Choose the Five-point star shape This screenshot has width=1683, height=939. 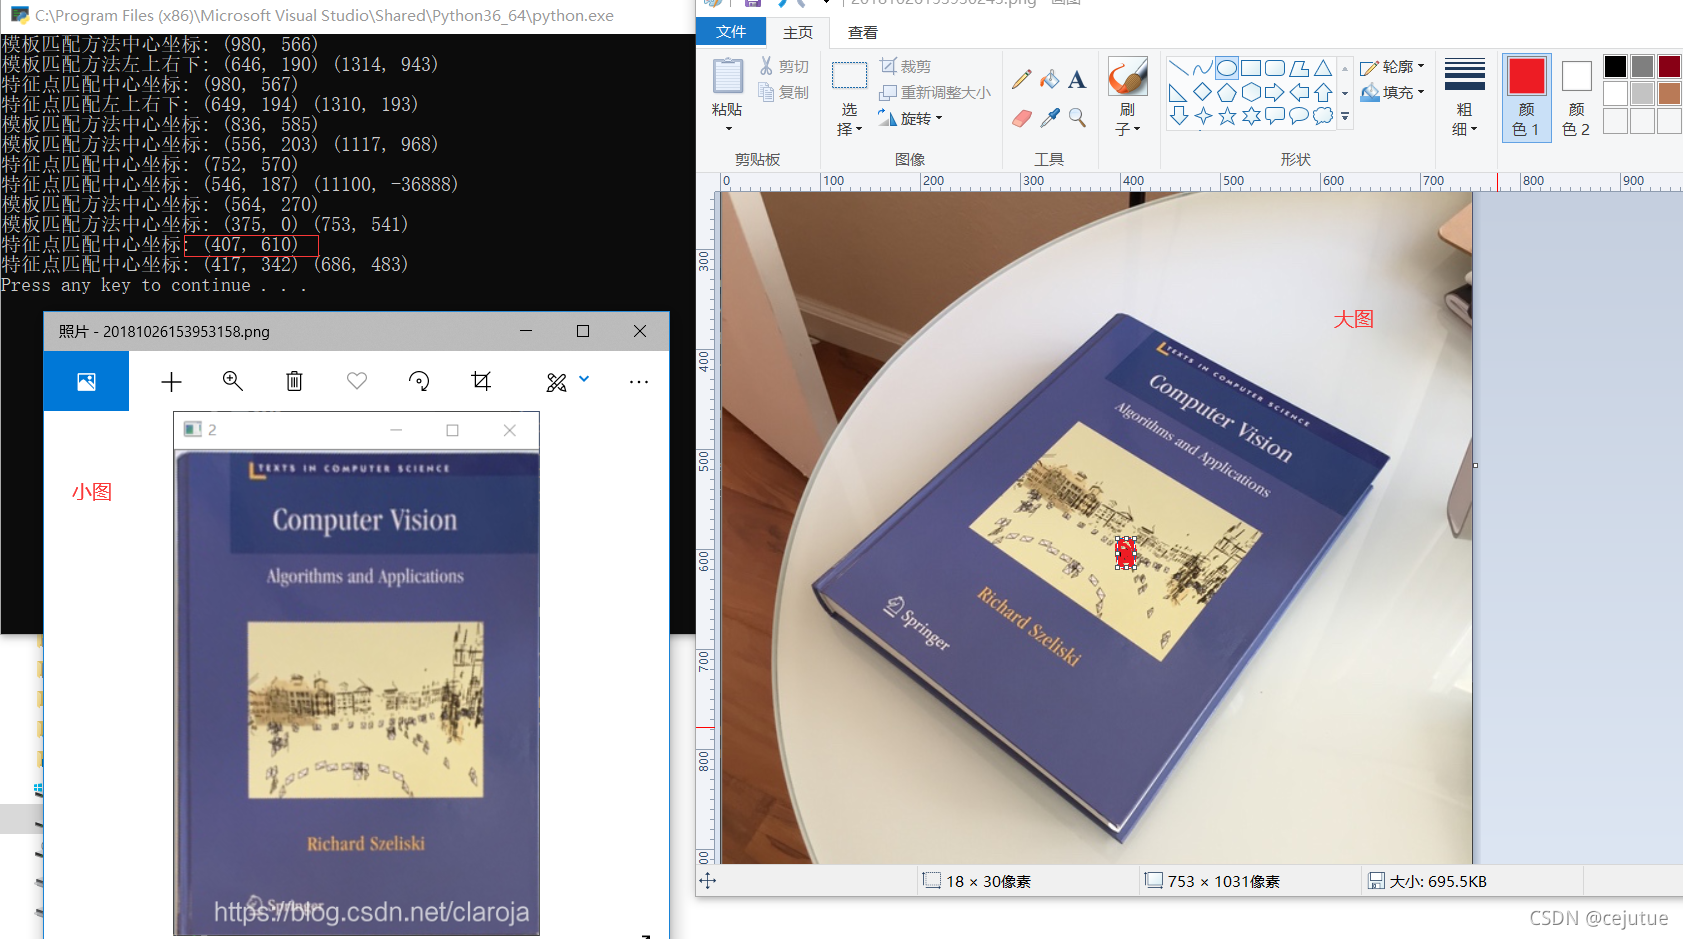1227,116
